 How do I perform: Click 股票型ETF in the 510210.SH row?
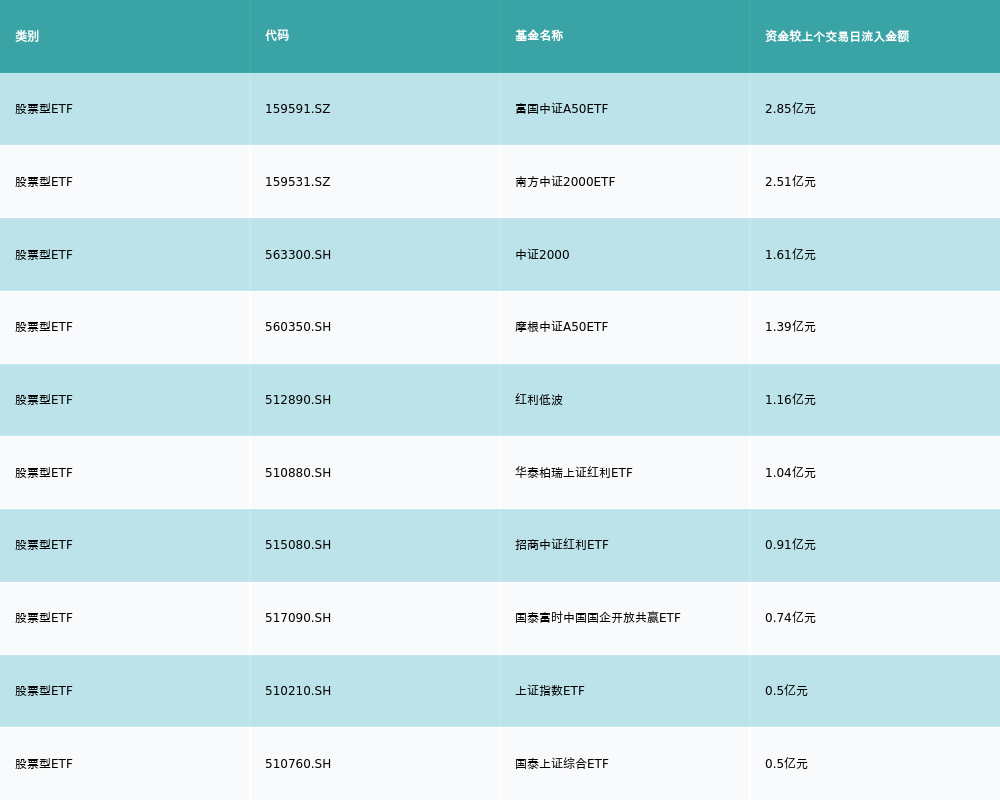coord(44,691)
